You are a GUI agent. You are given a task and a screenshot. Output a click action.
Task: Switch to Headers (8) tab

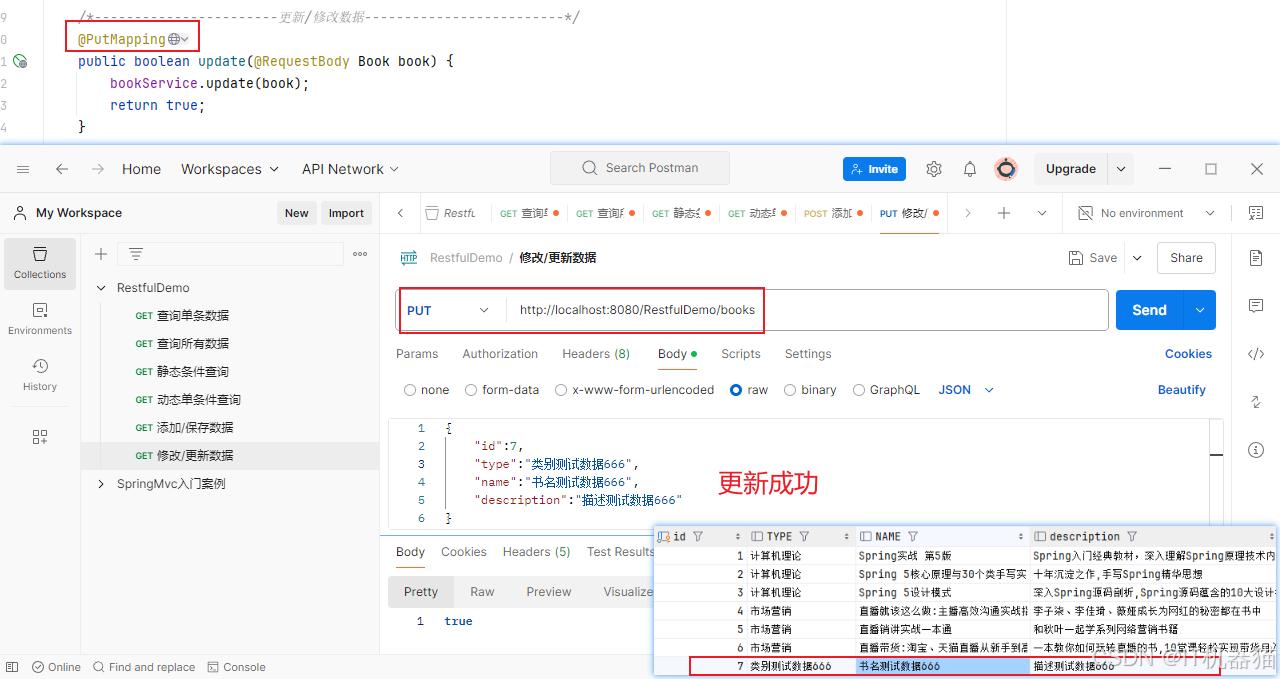[596, 354]
